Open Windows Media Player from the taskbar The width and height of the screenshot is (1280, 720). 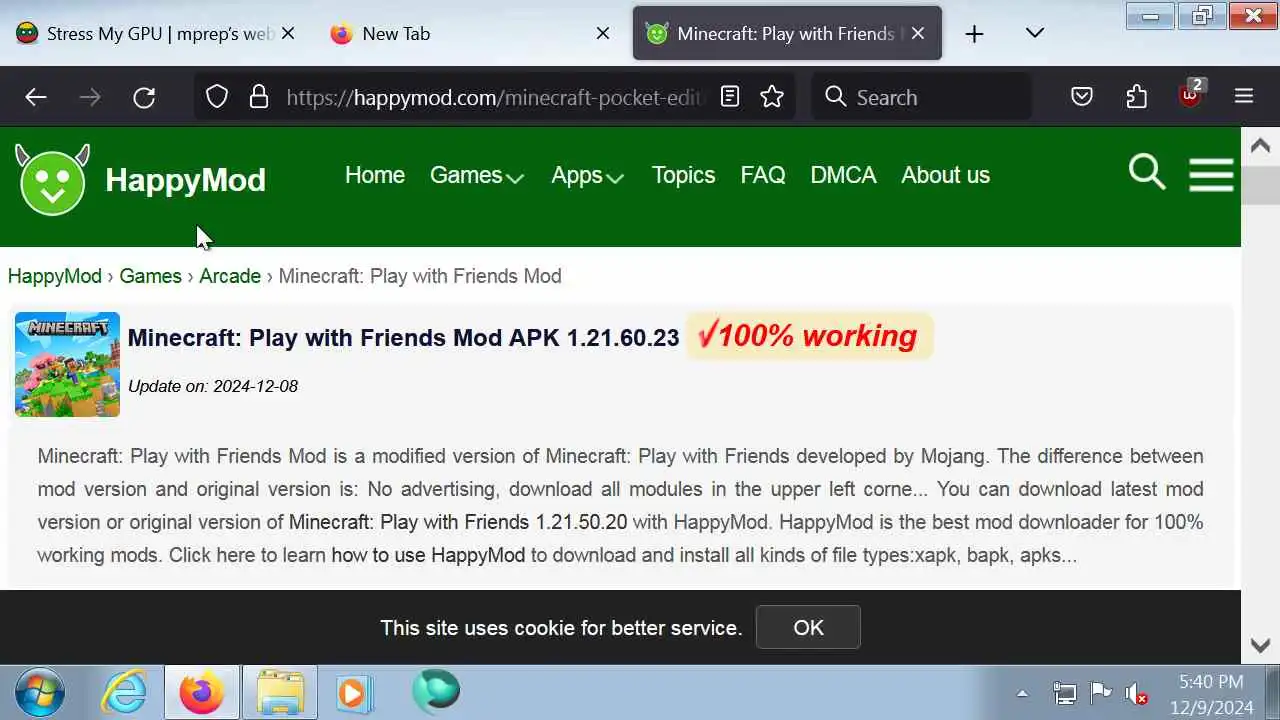click(x=354, y=692)
